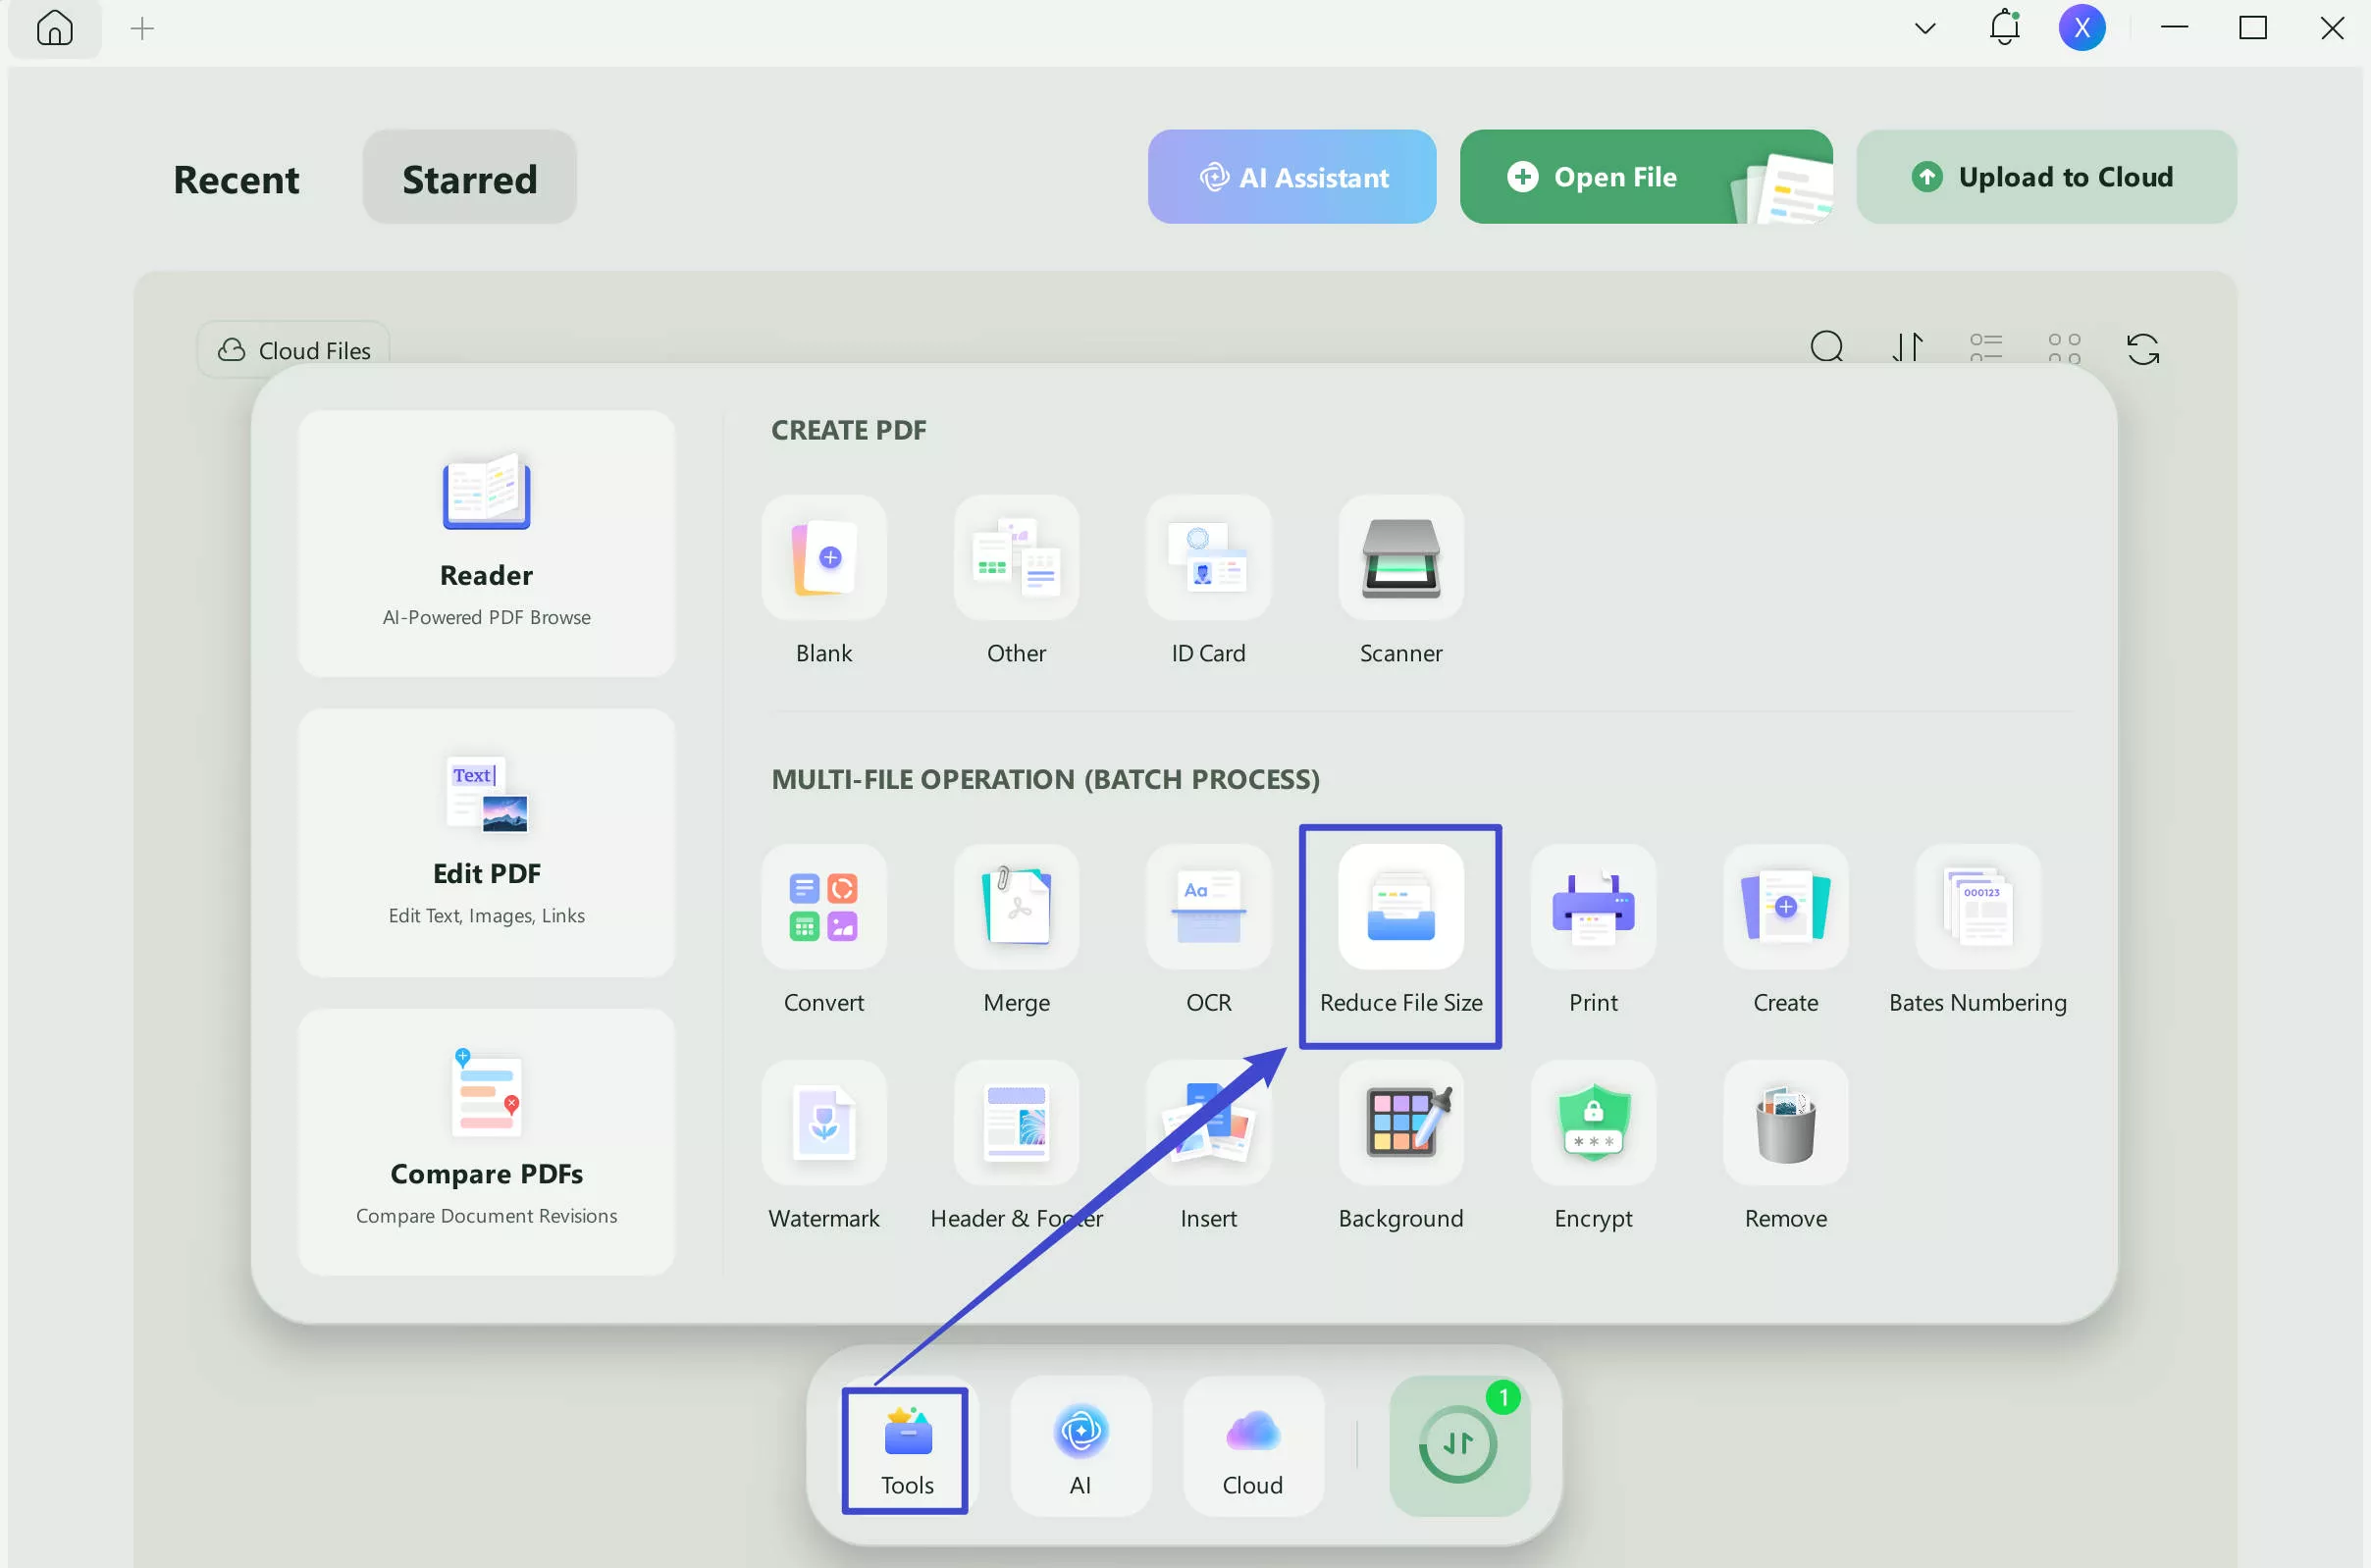Open the AI panel from bottom dock
Image resolution: width=2371 pixels, height=1568 pixels.
coord(1081,1448)
